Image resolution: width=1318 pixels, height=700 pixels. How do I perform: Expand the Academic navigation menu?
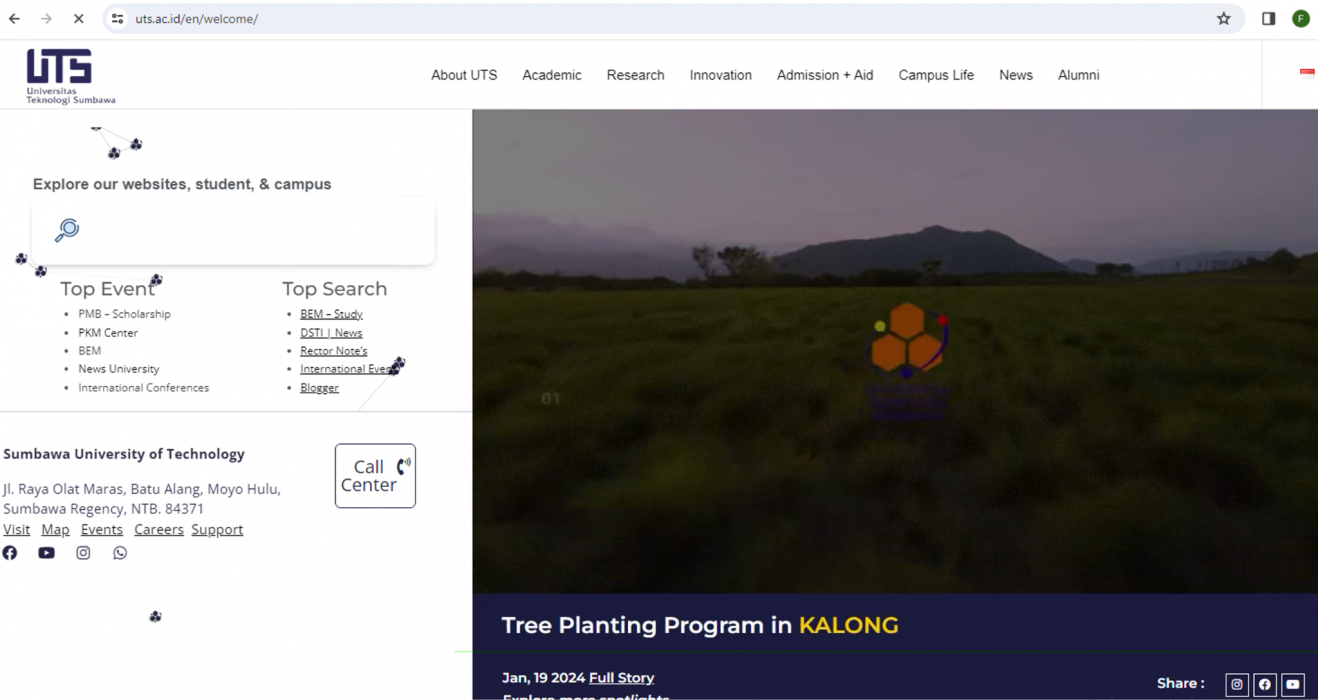[x=551, y=75]
